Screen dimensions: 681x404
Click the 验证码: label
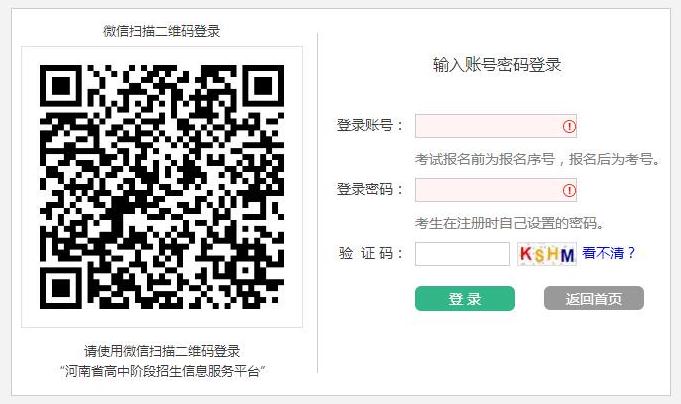pyautogui.click(x=371, y=253)
